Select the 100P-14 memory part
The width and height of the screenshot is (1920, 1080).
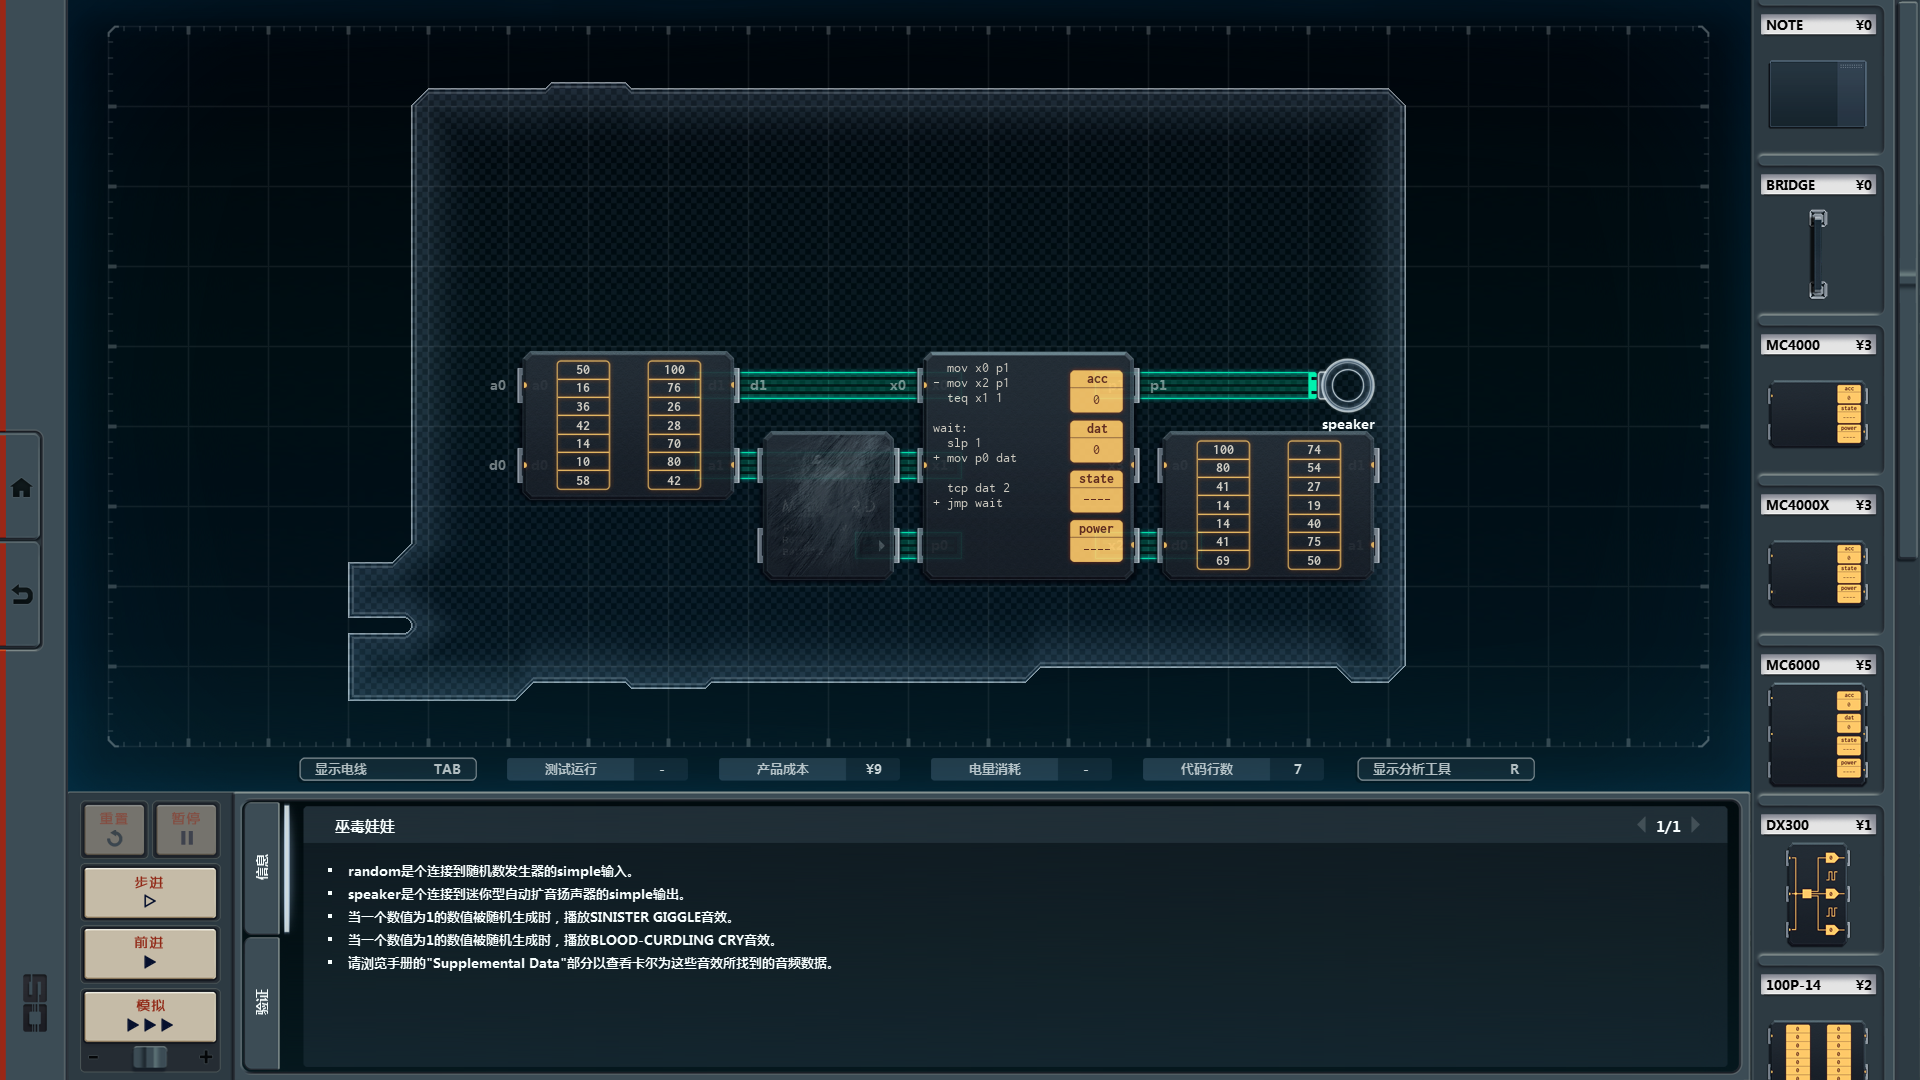tap(1817, 1048)
